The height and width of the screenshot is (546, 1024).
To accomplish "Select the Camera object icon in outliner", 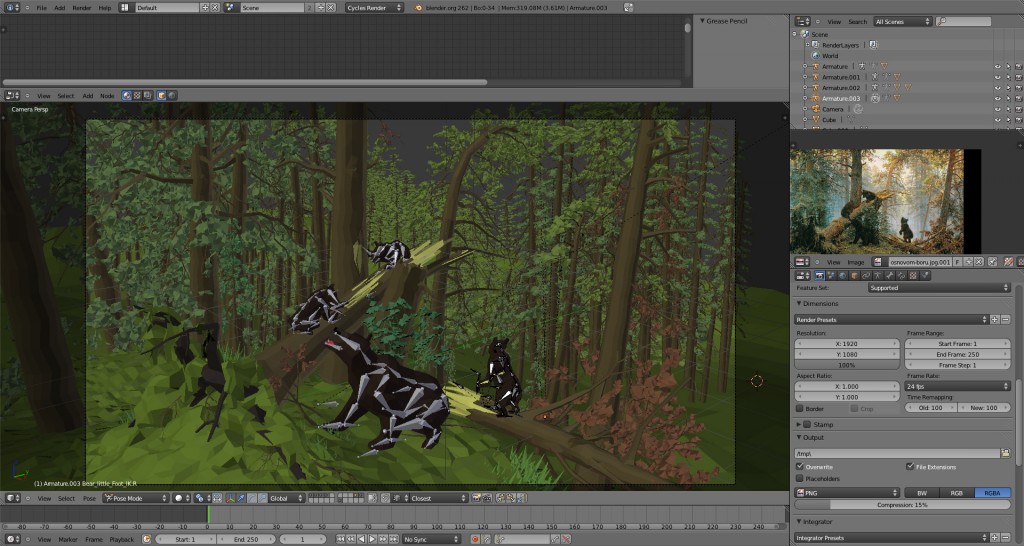I will 815,109.
